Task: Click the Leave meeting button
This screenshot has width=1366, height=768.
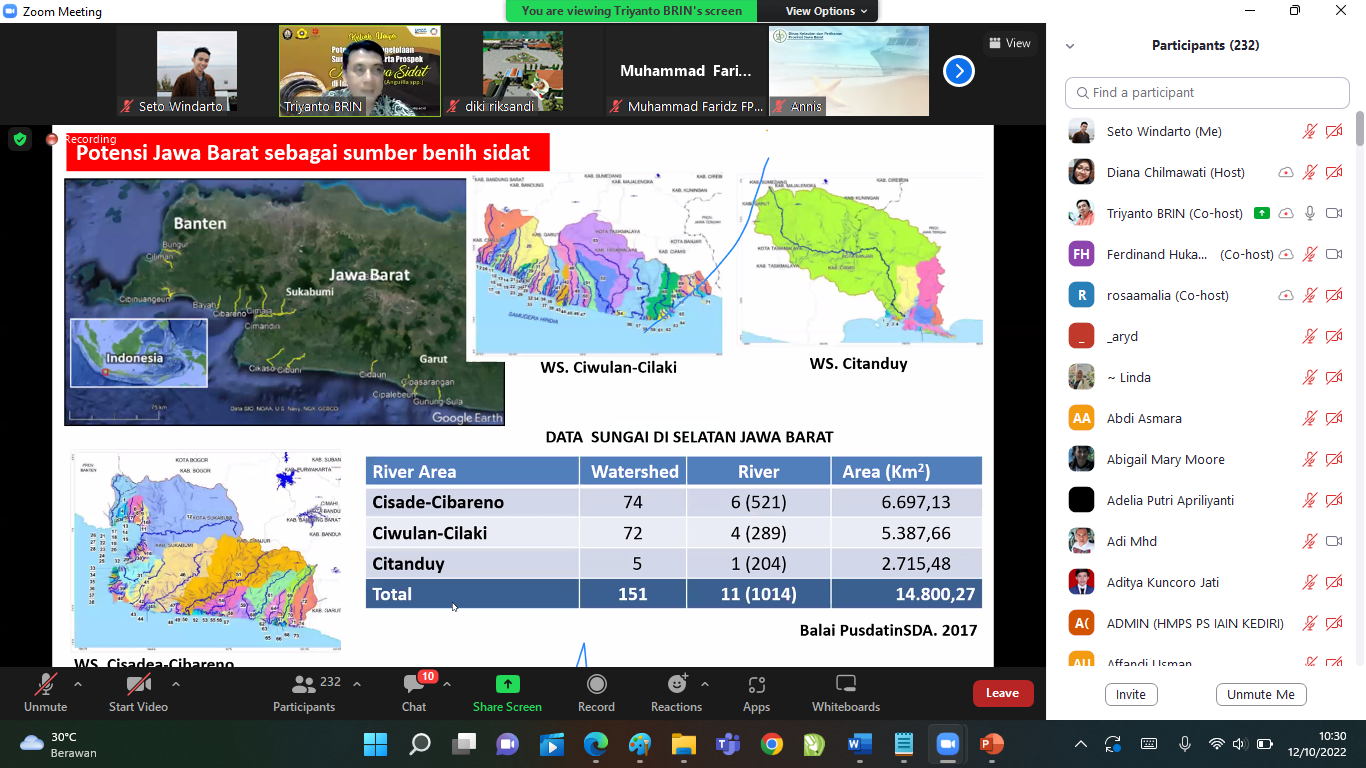Action: click(x=1002, y=693)
